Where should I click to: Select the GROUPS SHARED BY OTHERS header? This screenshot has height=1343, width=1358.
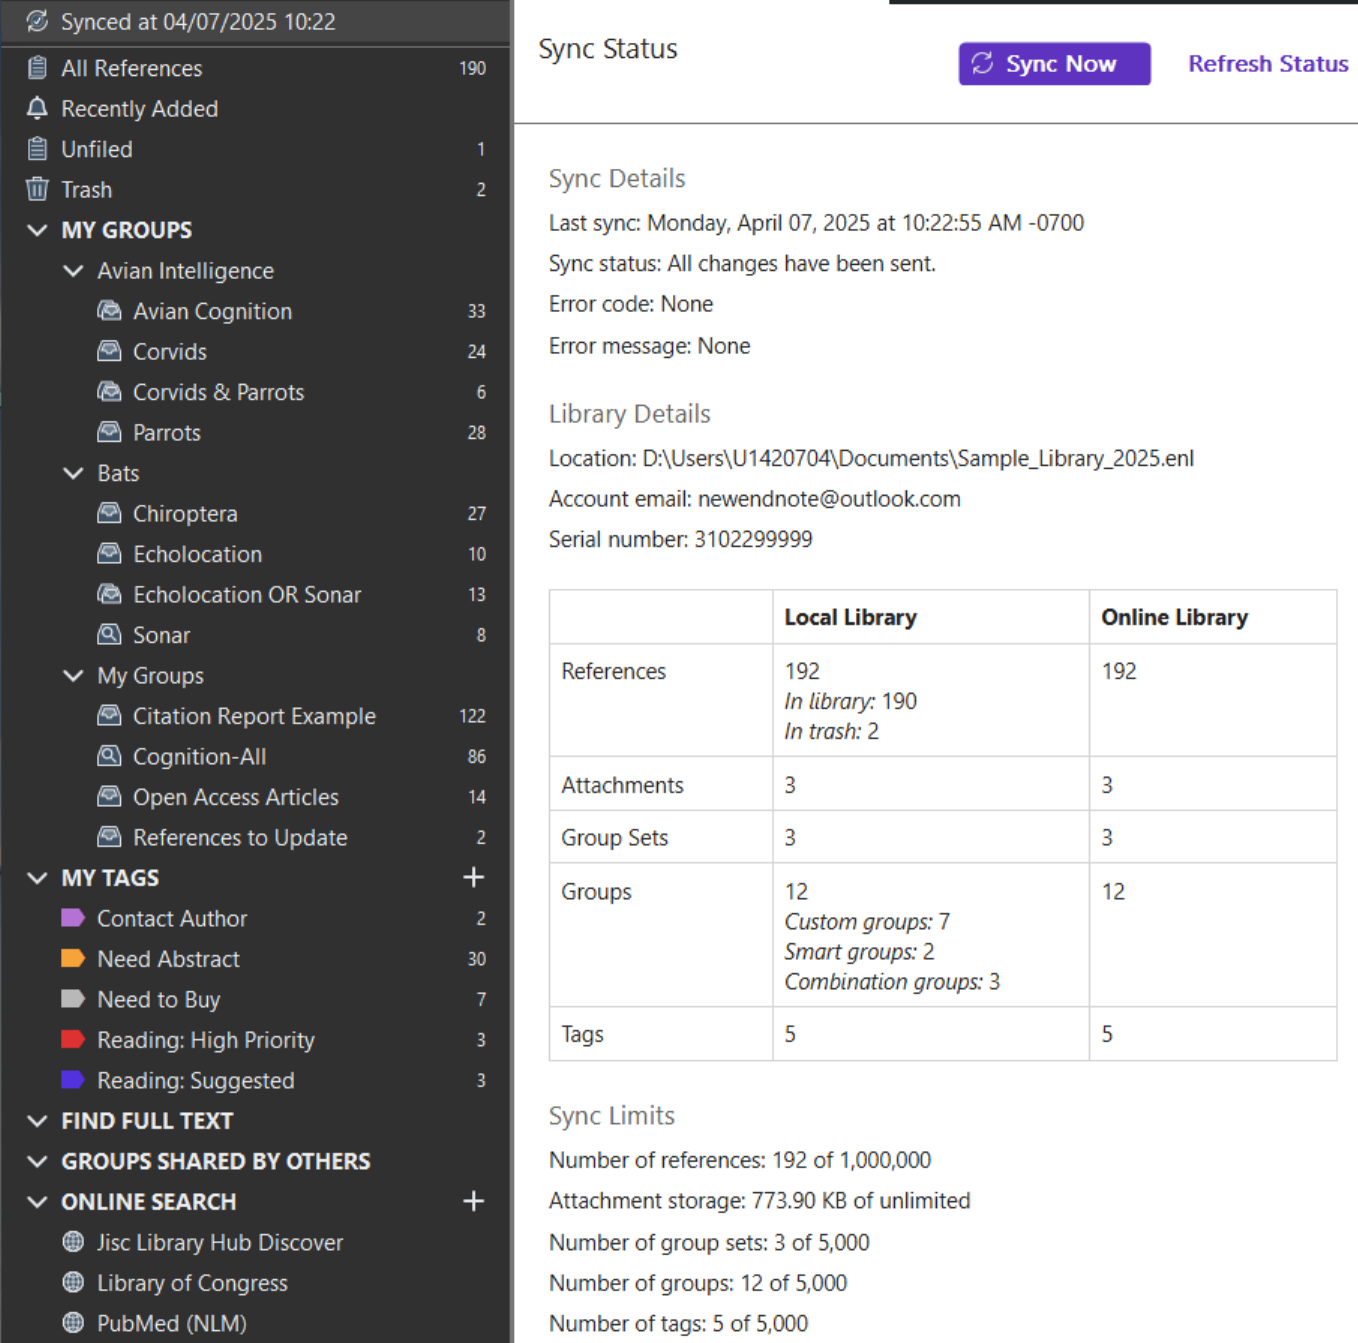coord(215,1160)
